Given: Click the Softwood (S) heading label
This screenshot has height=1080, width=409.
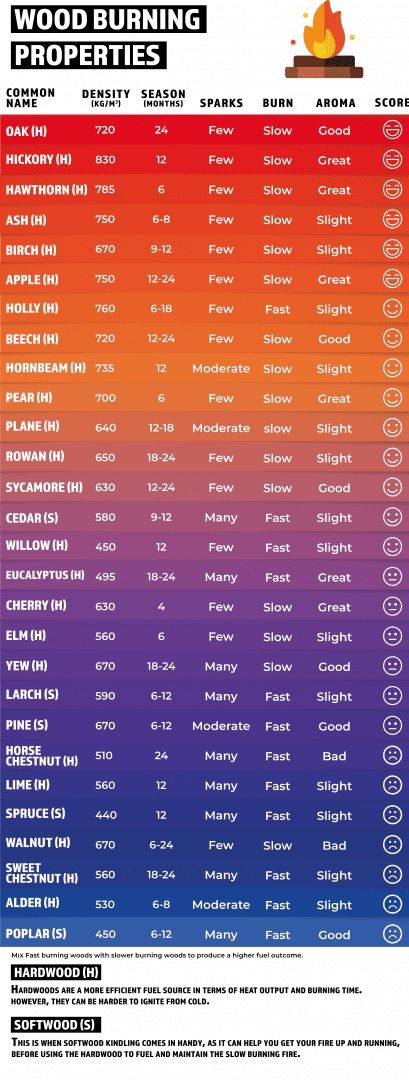Looking at the screenshot, I should pos(56,1024).
